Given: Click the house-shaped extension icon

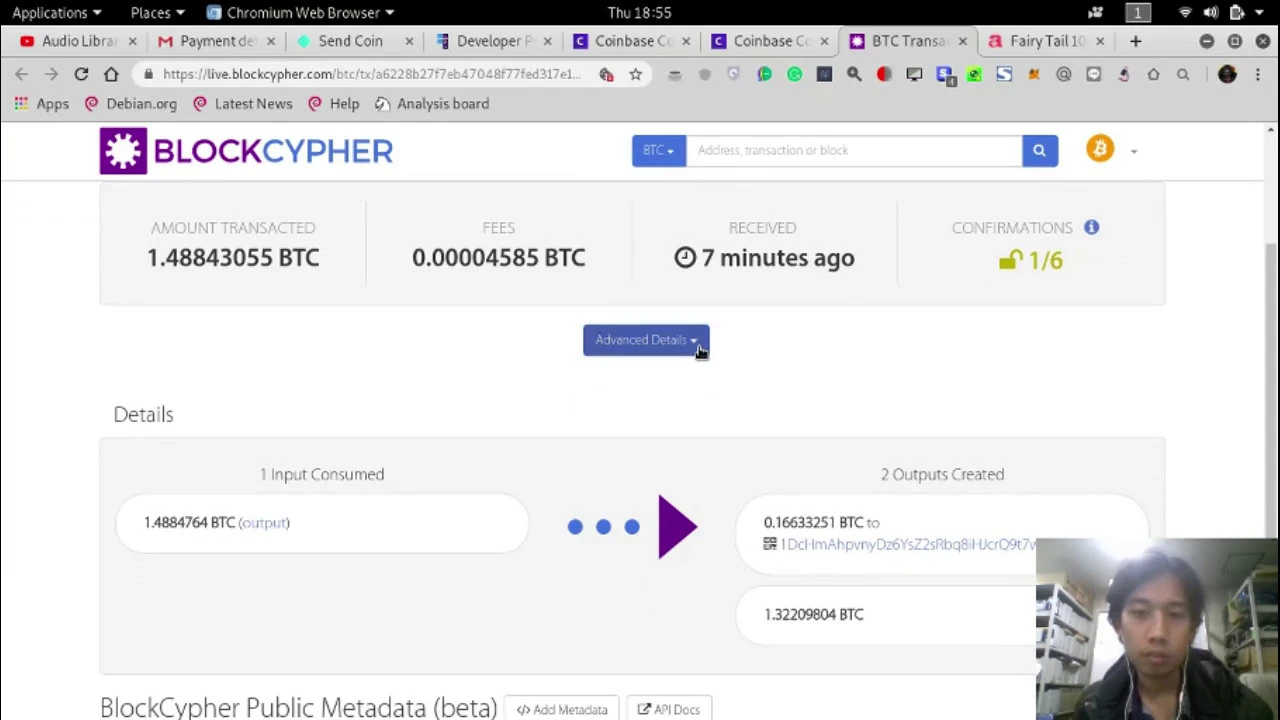Looking at the screenshot, I should (x=1154, y=74).
